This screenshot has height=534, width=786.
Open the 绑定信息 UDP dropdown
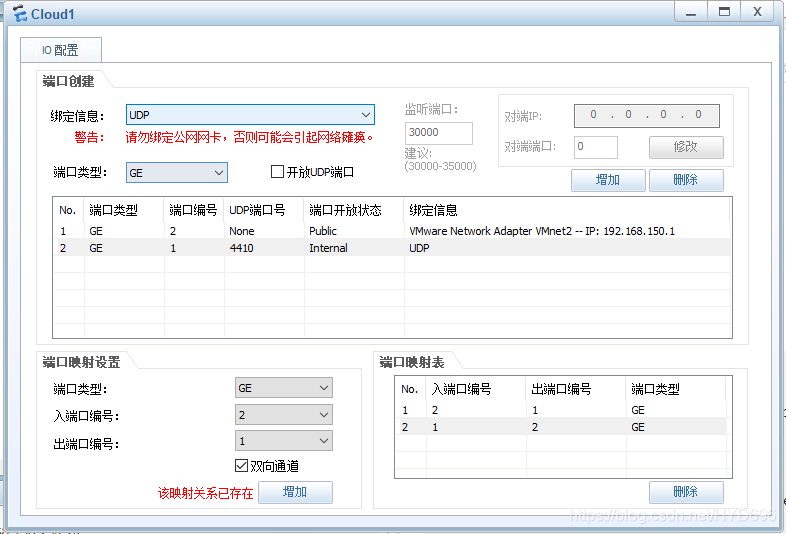[x=250, y=115]
